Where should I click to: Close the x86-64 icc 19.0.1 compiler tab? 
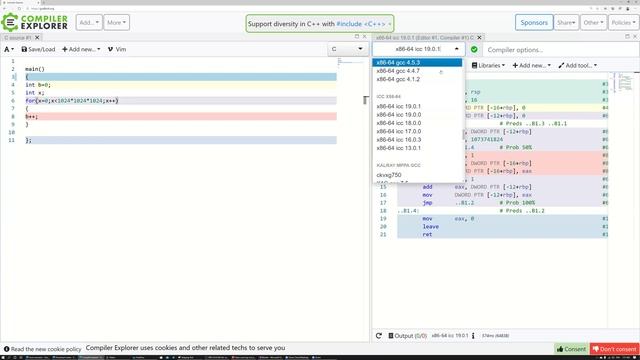480,38
